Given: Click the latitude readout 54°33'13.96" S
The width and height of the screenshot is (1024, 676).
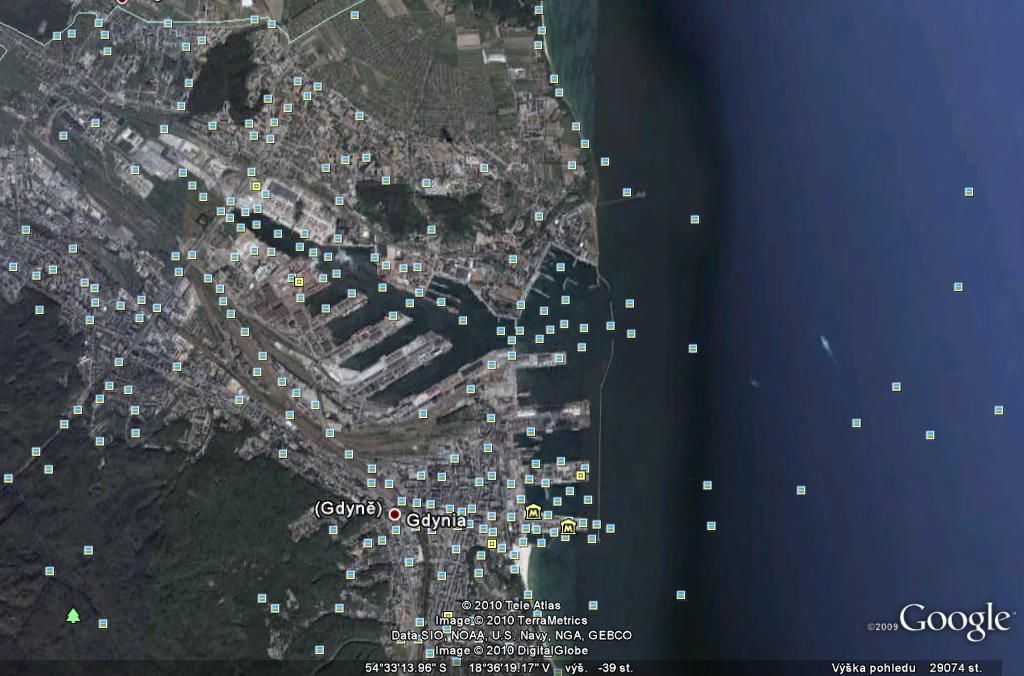Looking at the screenshot, I should tap(405, 668).
